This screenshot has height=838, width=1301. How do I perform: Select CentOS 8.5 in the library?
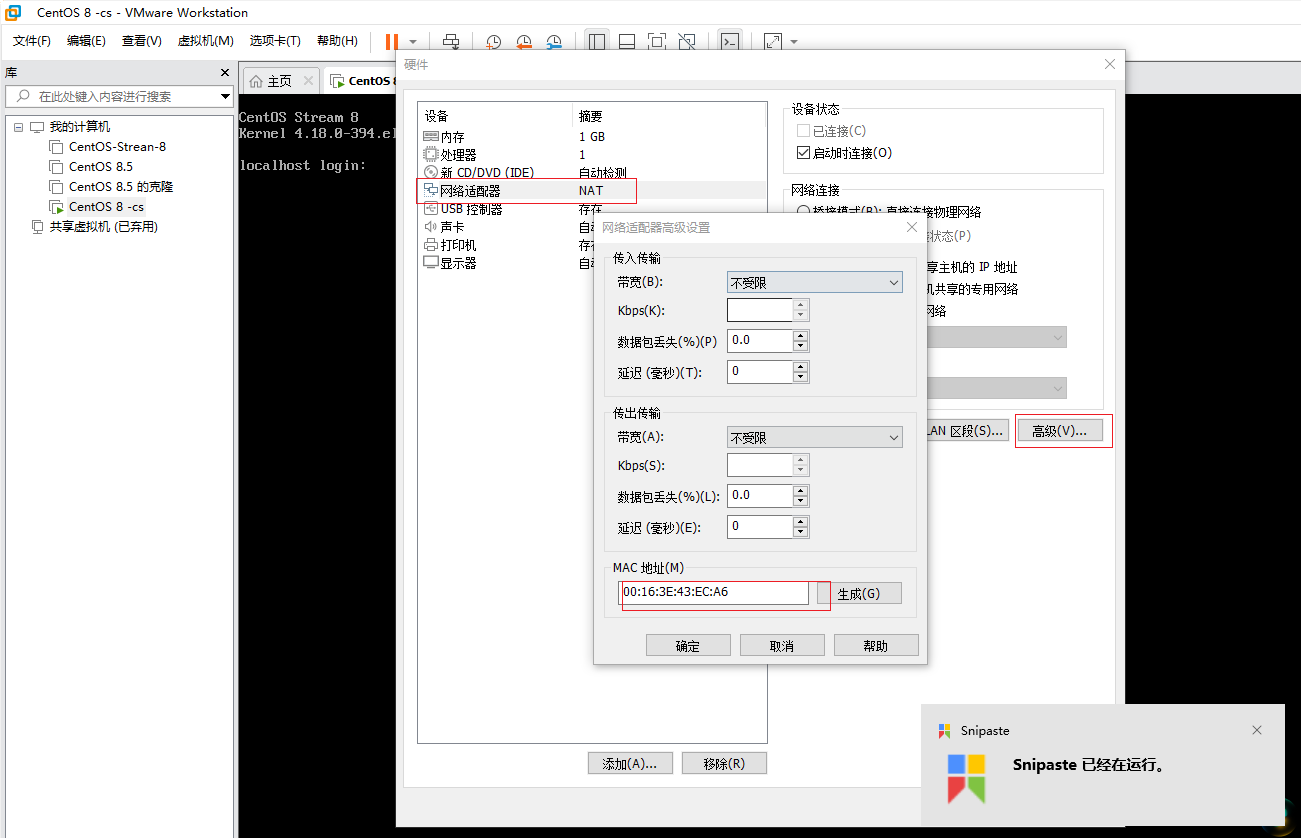coord(101,167)
